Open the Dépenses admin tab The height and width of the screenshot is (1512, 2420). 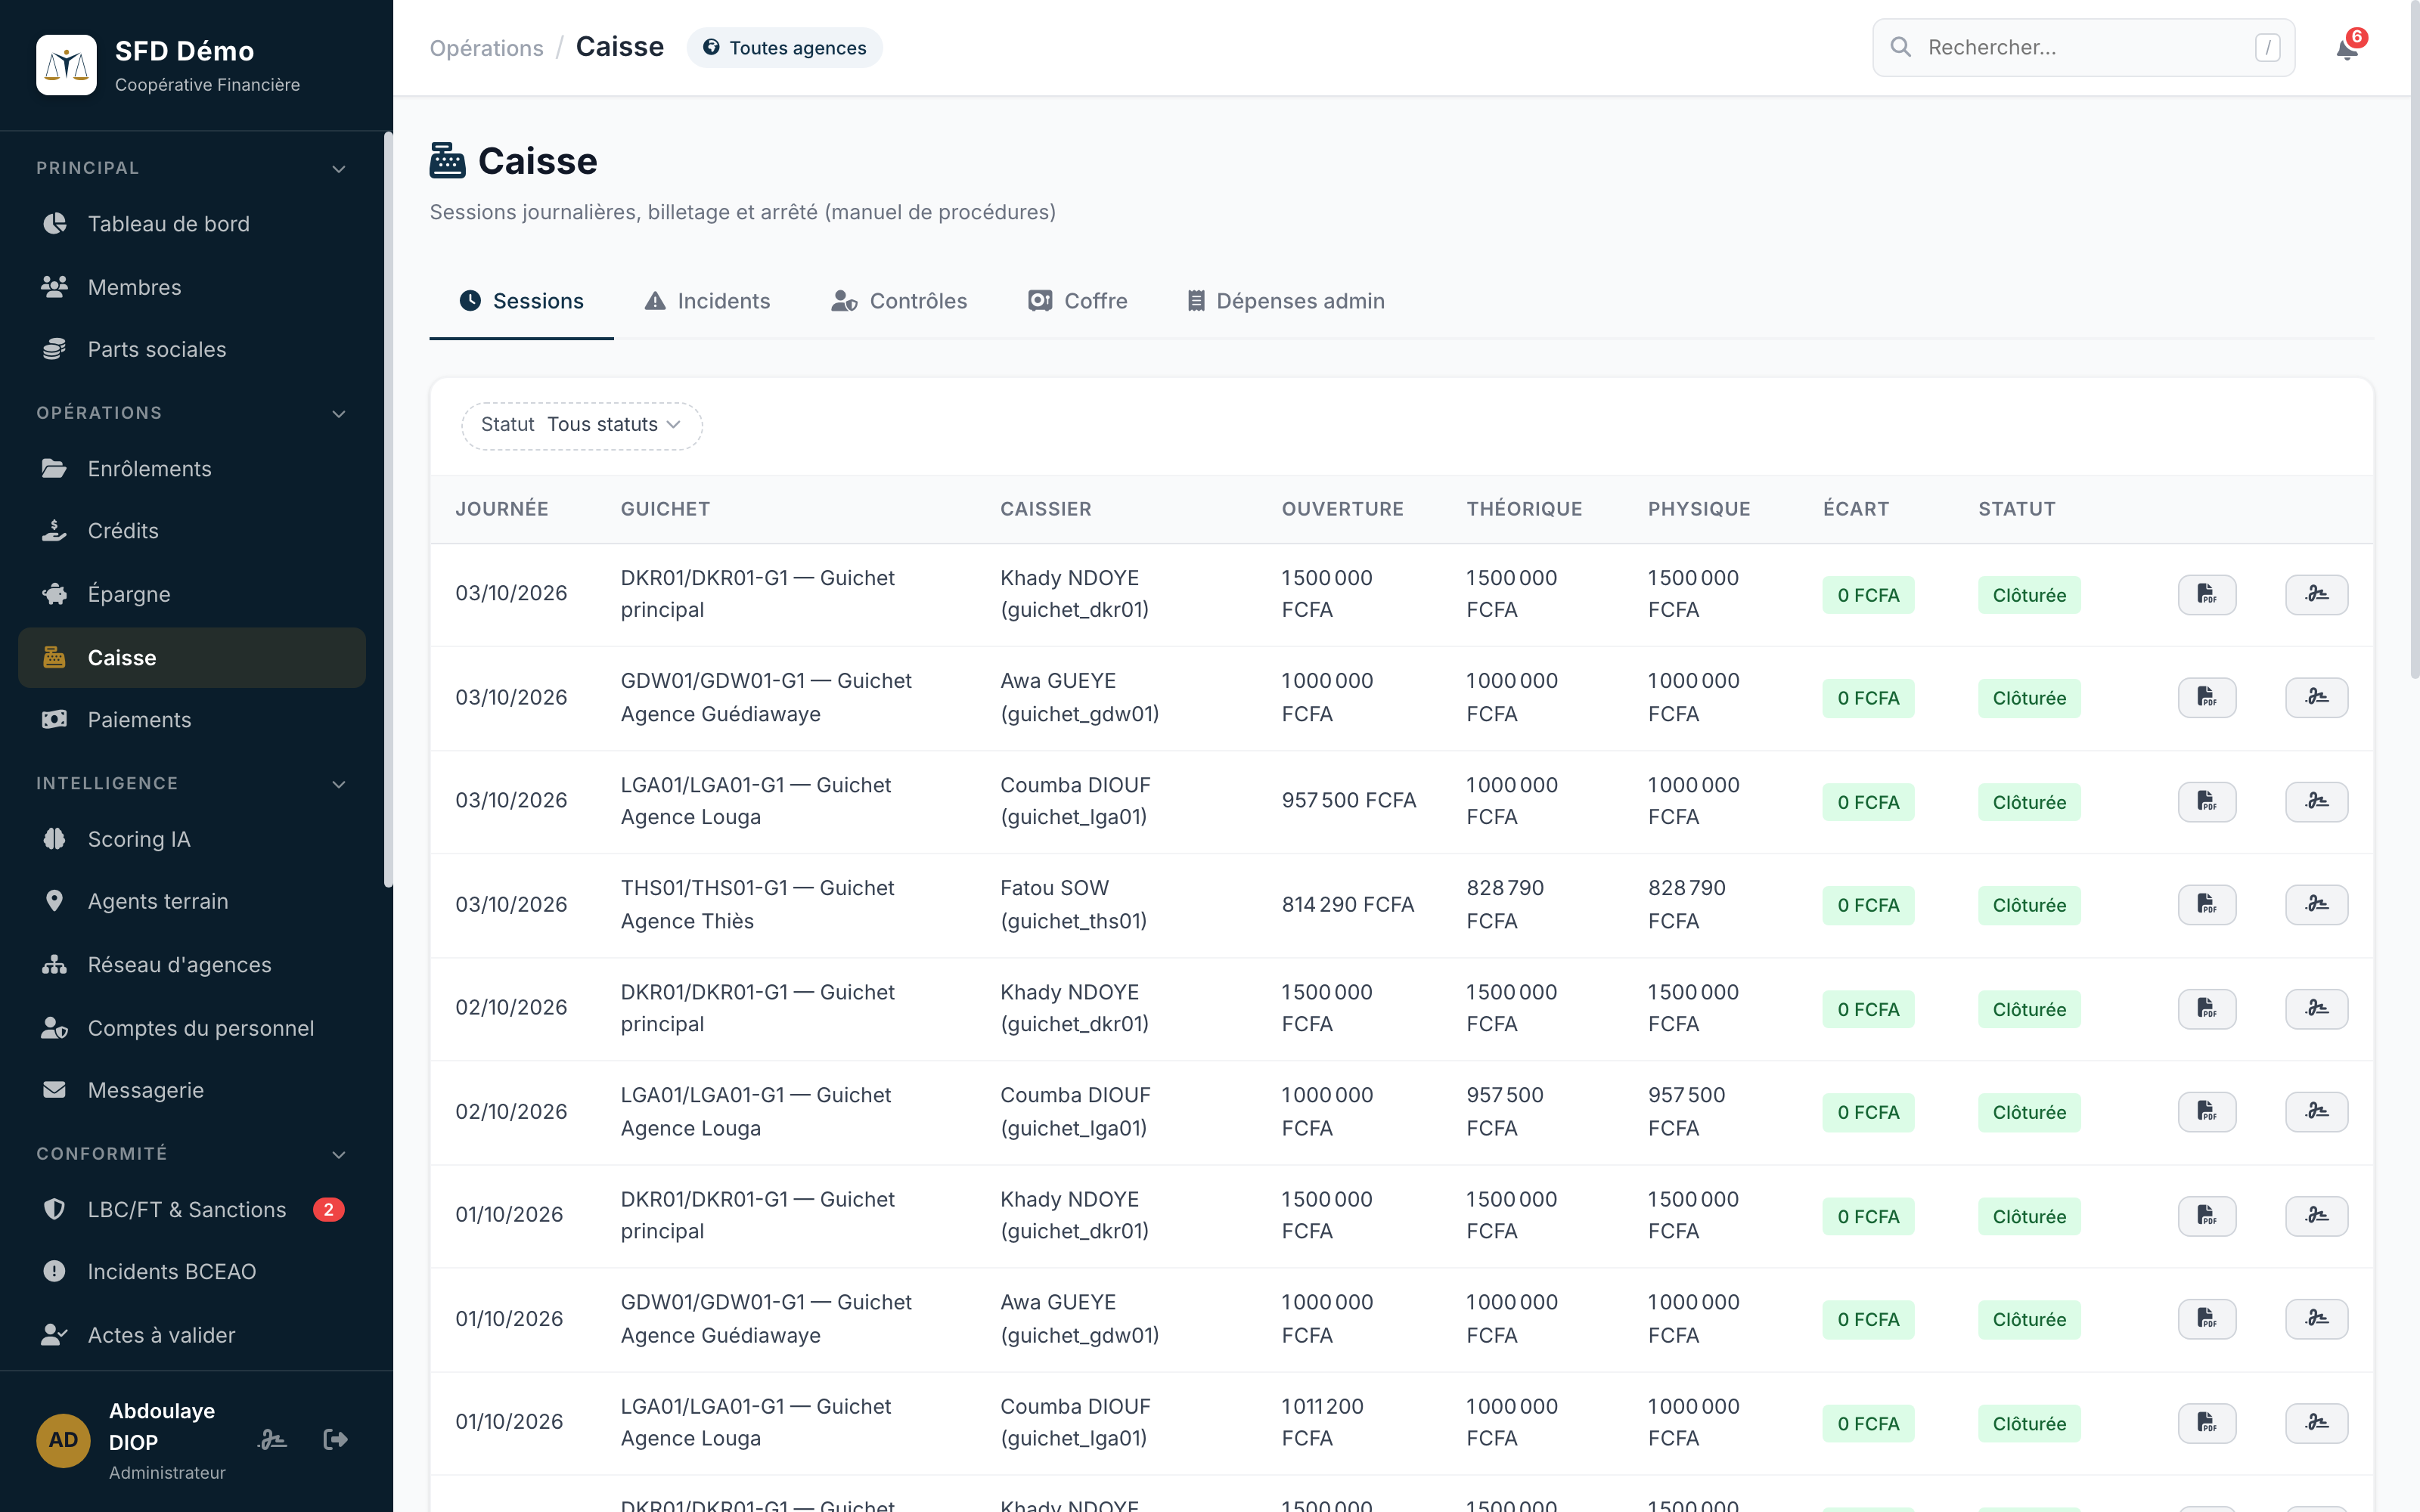point(1285,301)
